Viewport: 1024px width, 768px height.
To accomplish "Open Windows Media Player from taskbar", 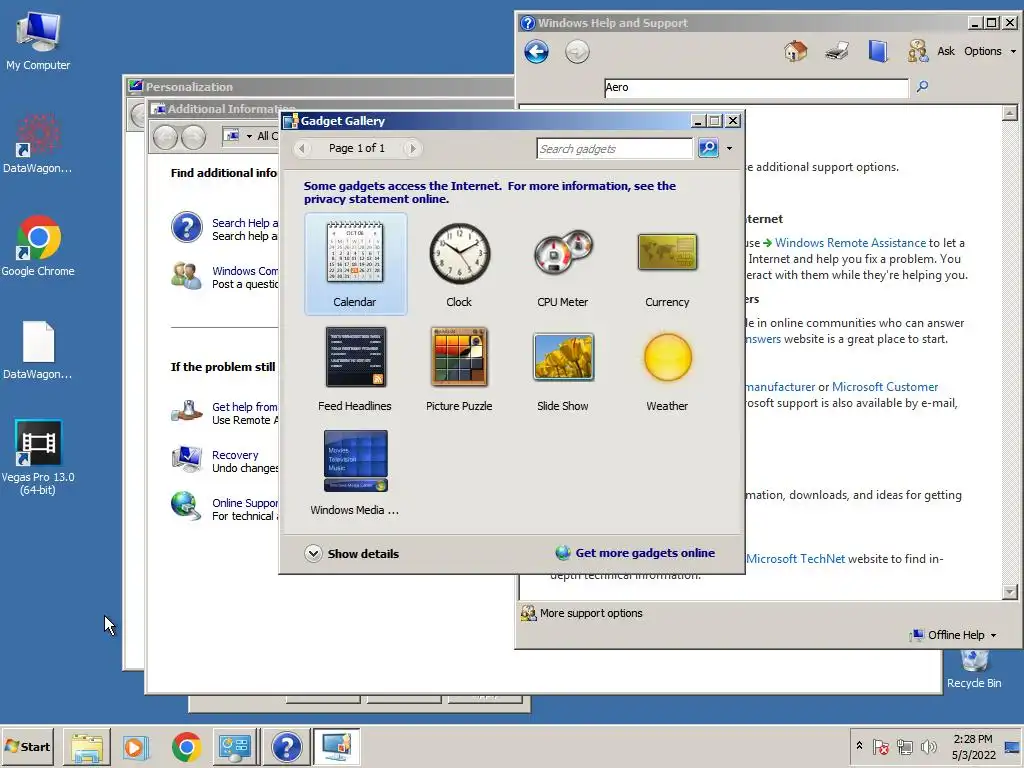I will [x=136, y=747].
